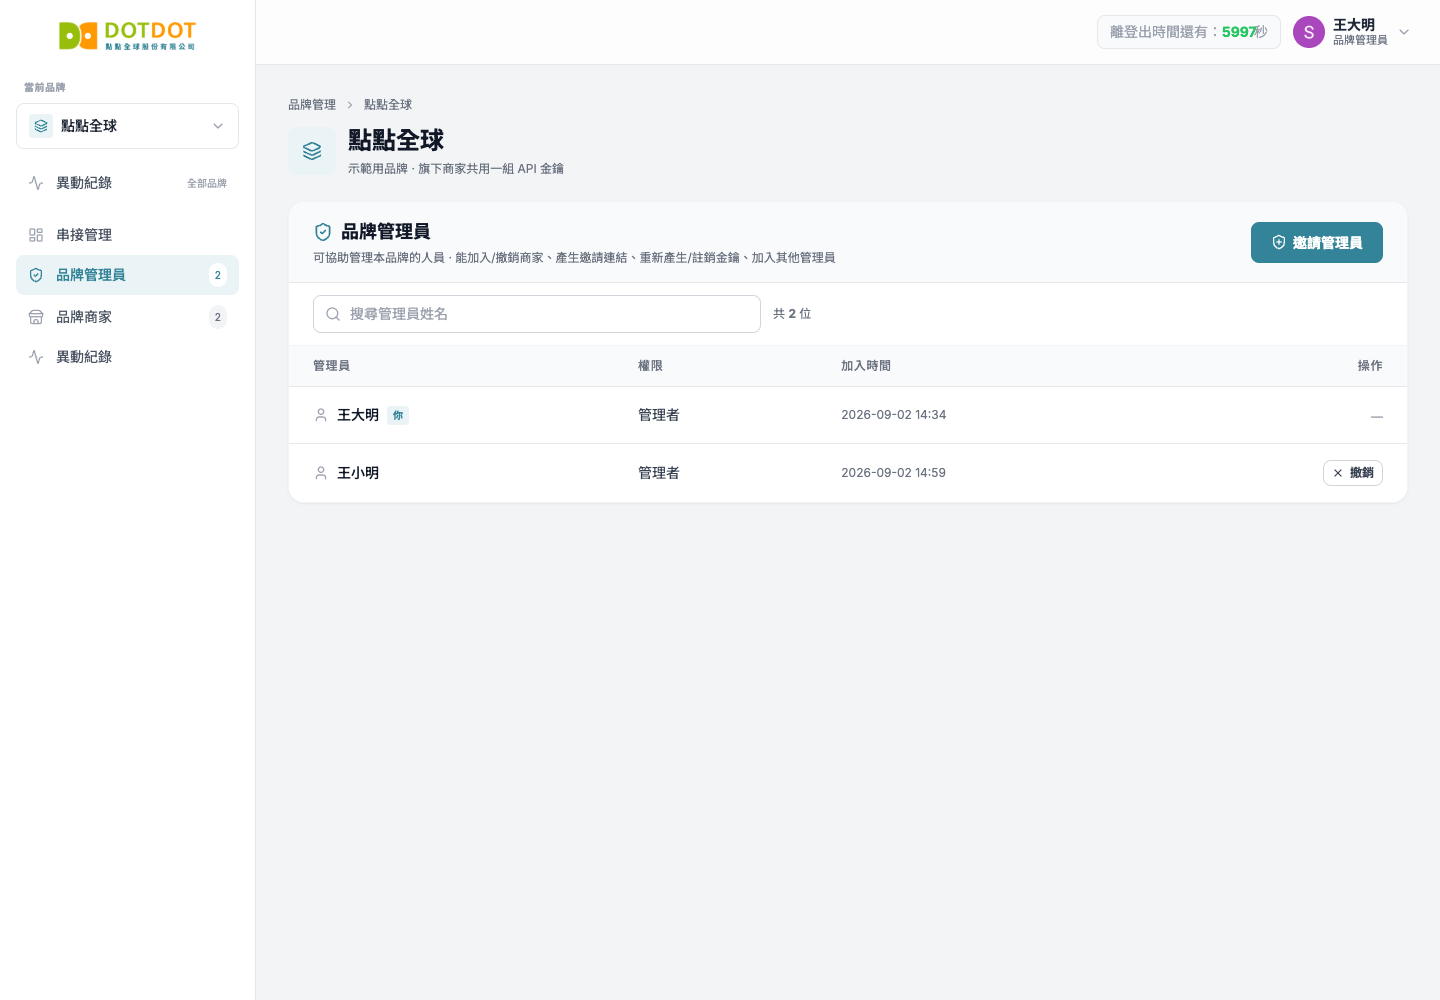Select 王小明 name in the table
The width and height of the screenshot is (1440, 1000).
click(358, 473)
